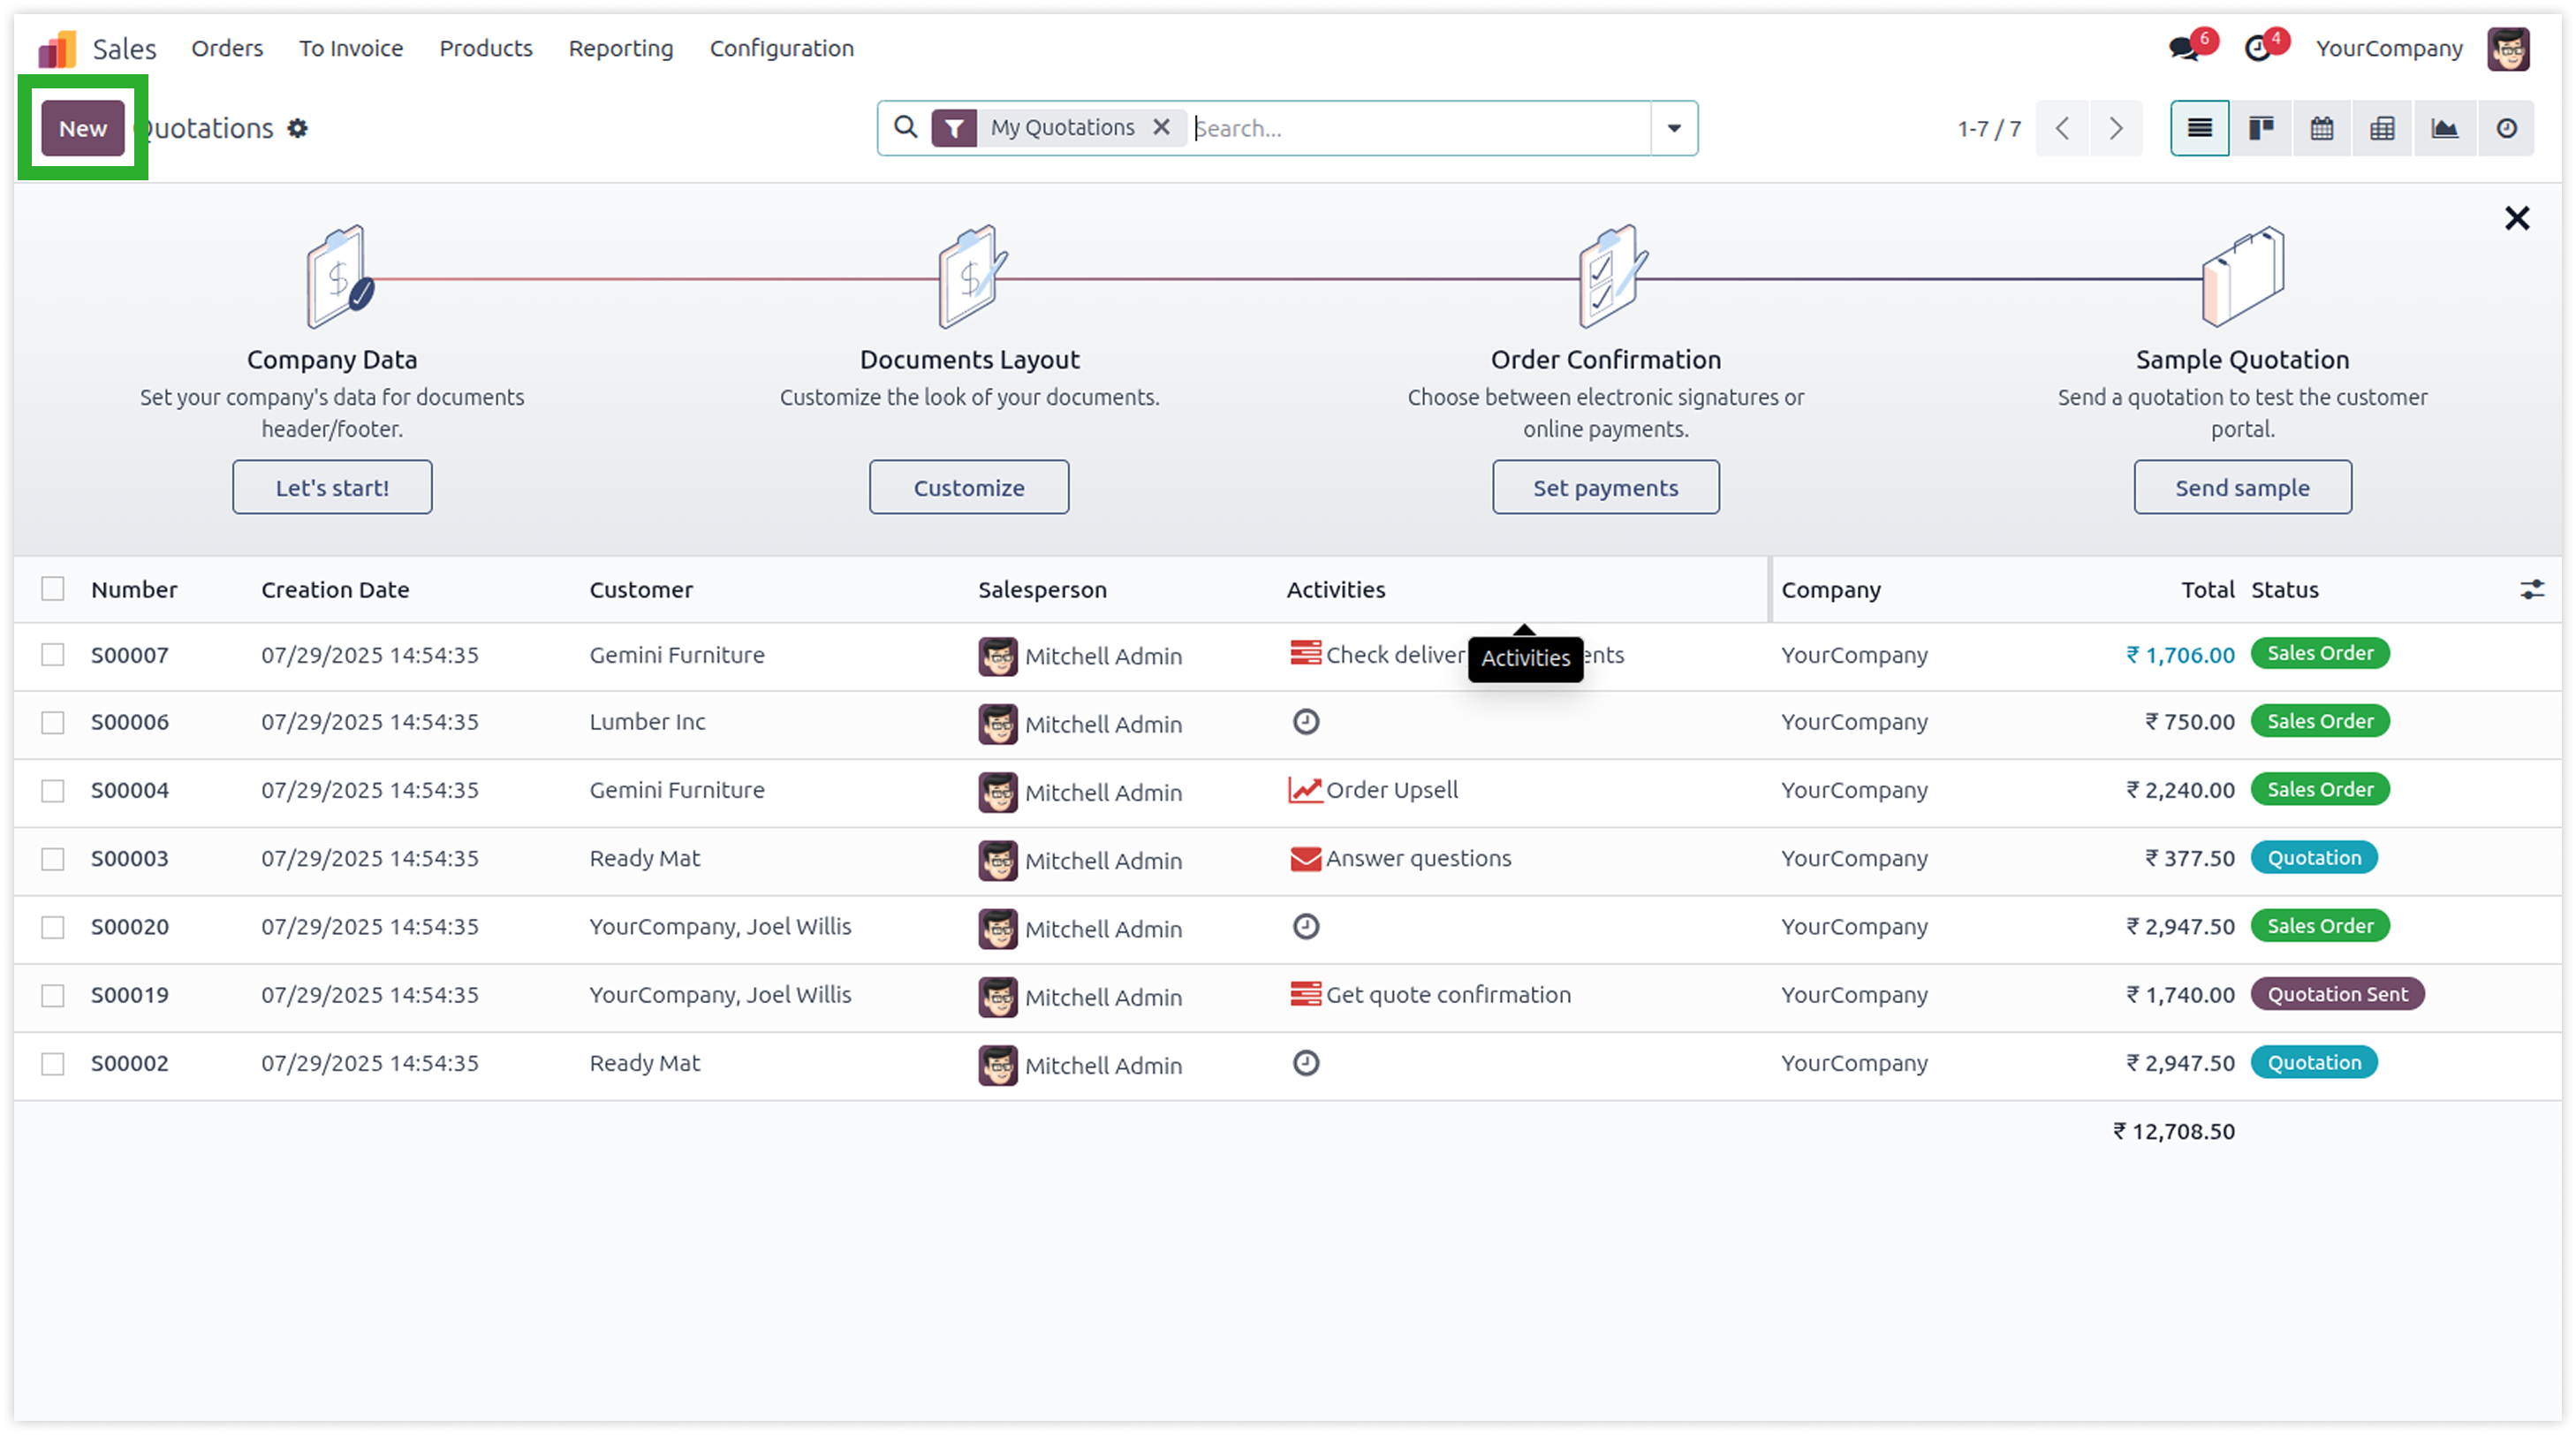Viewport: 2576px width, 1435px height.
Task: Open the conversations messages icon
Action: [2185, 48]
